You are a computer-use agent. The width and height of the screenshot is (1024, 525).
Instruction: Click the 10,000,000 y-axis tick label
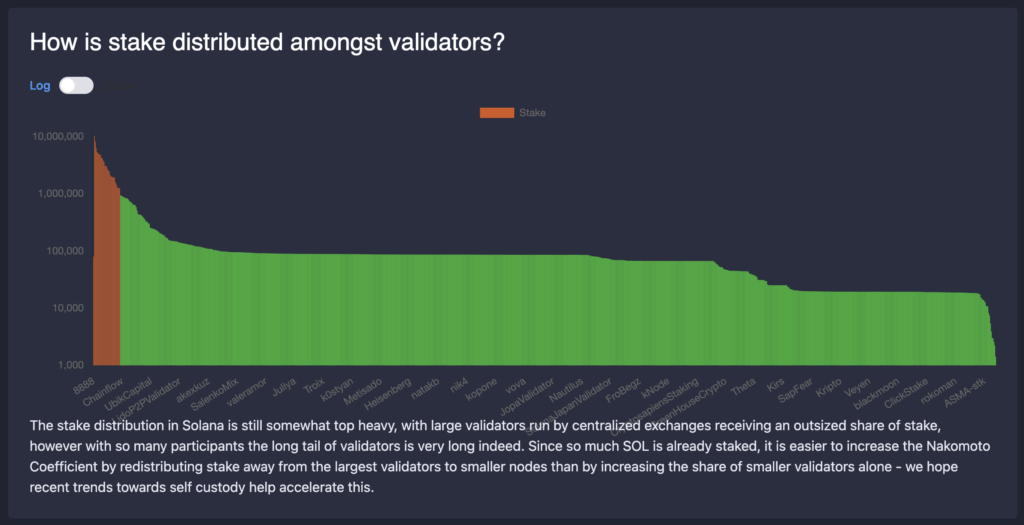[x=57, y=136]
